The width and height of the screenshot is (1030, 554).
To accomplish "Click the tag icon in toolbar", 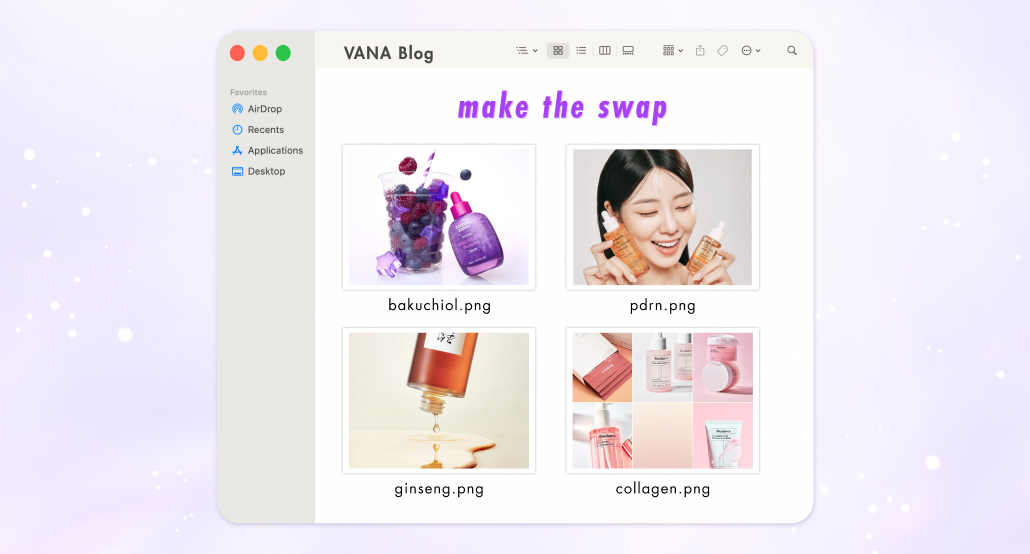I will coord(723,51).
